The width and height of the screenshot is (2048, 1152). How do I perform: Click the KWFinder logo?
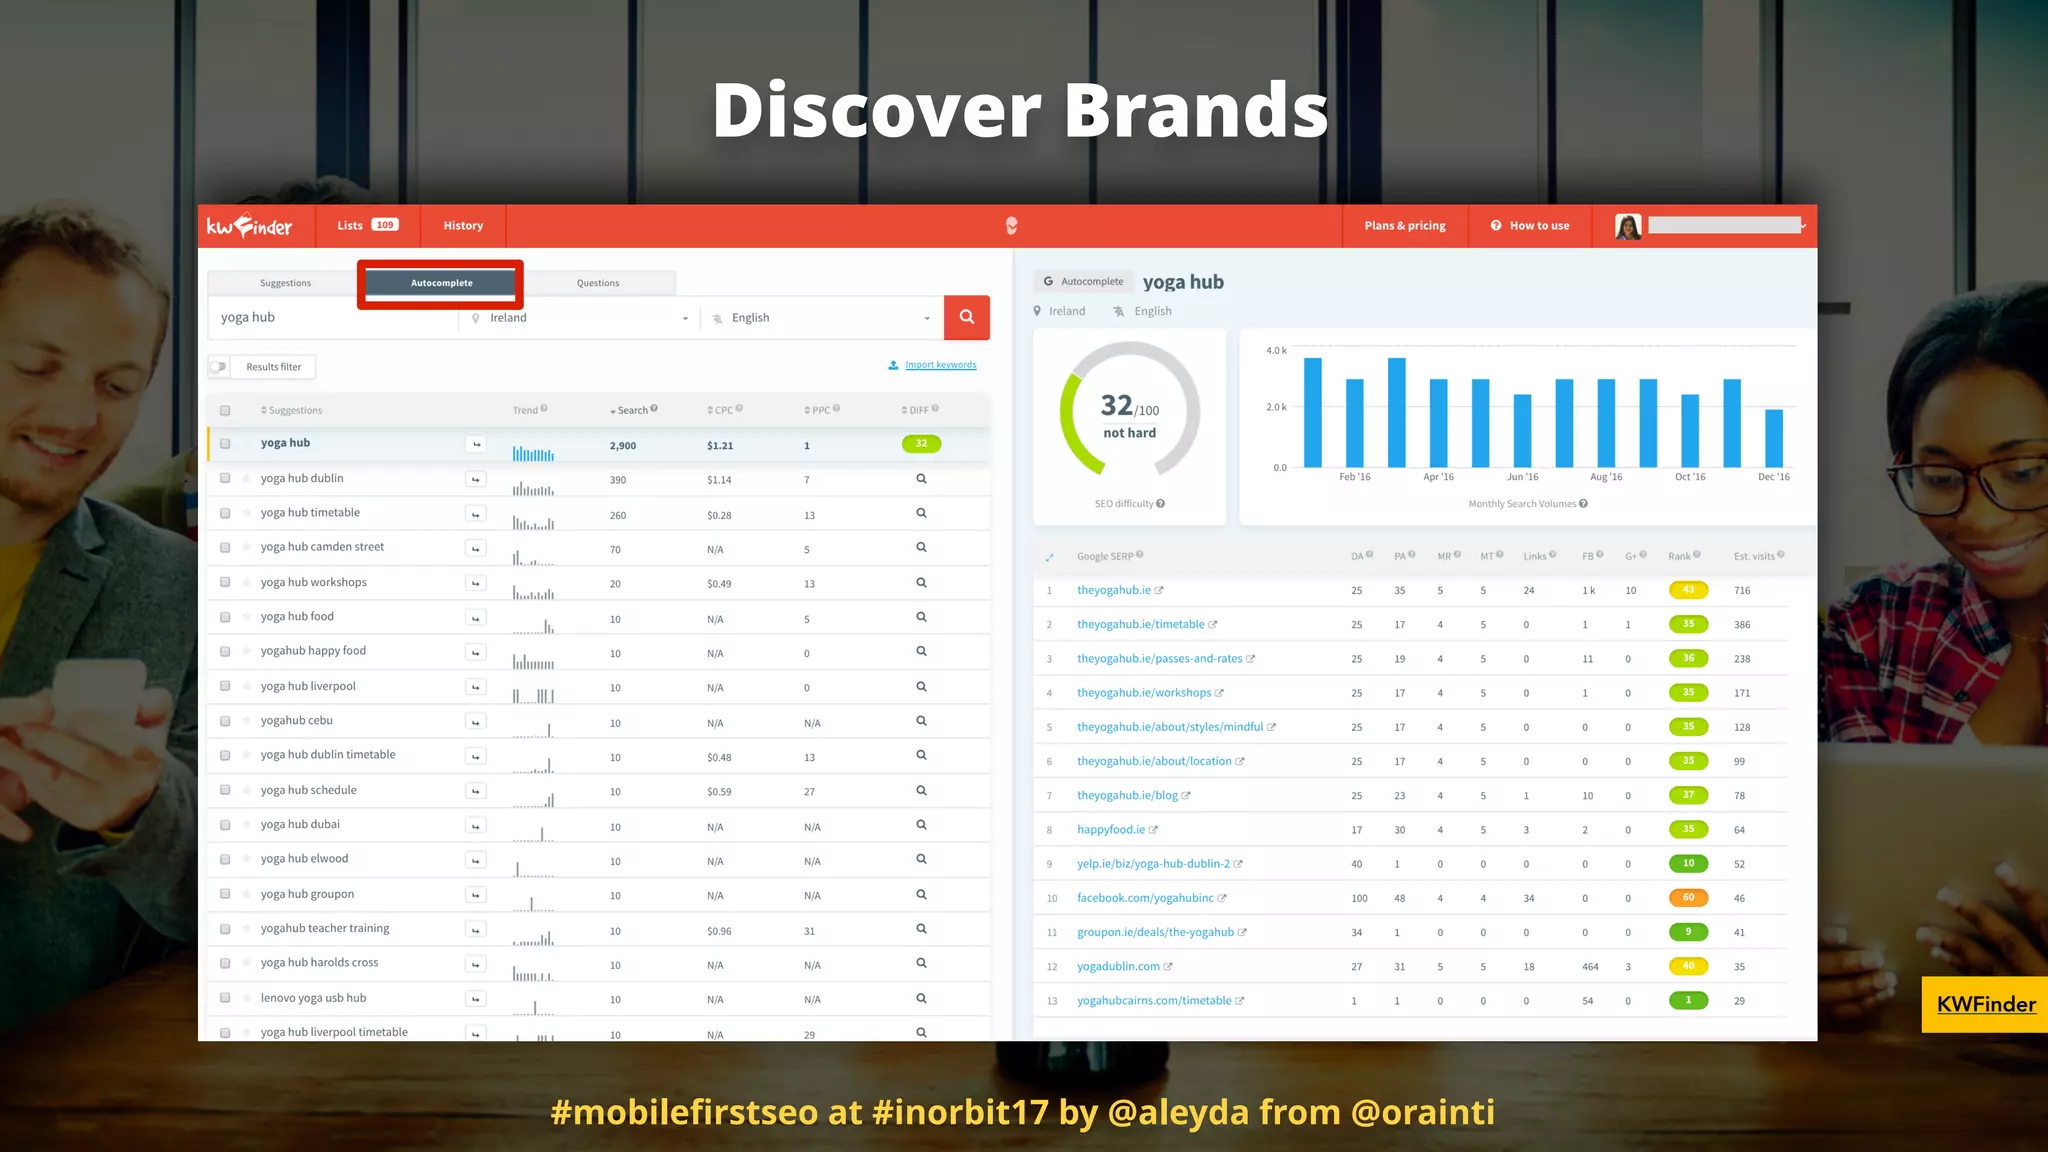pyautogui.click(x=249, y=226)
